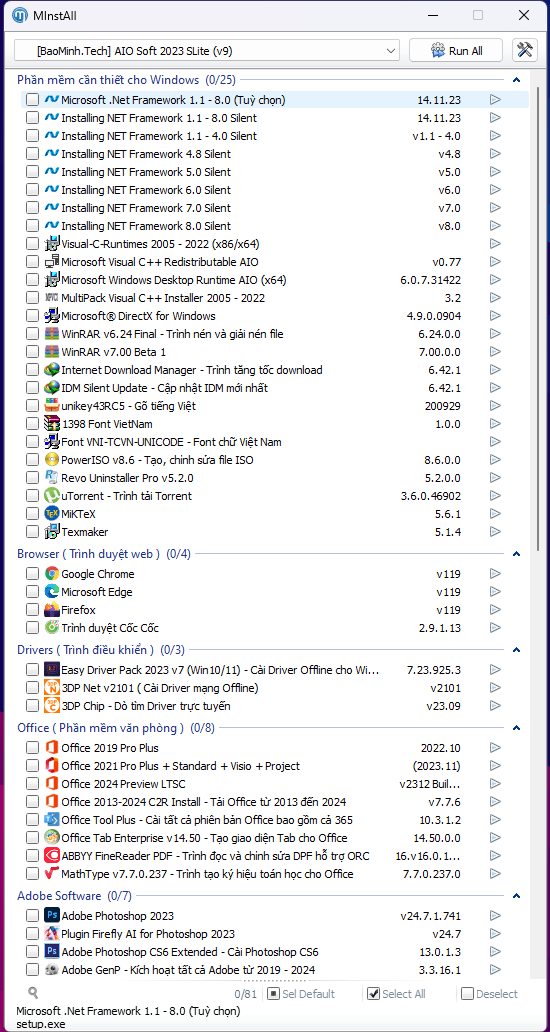This screenshot has height=1032, width=550.
Task: Check the Microsoft Edge checkbox
Action: (x=32, y=592)
